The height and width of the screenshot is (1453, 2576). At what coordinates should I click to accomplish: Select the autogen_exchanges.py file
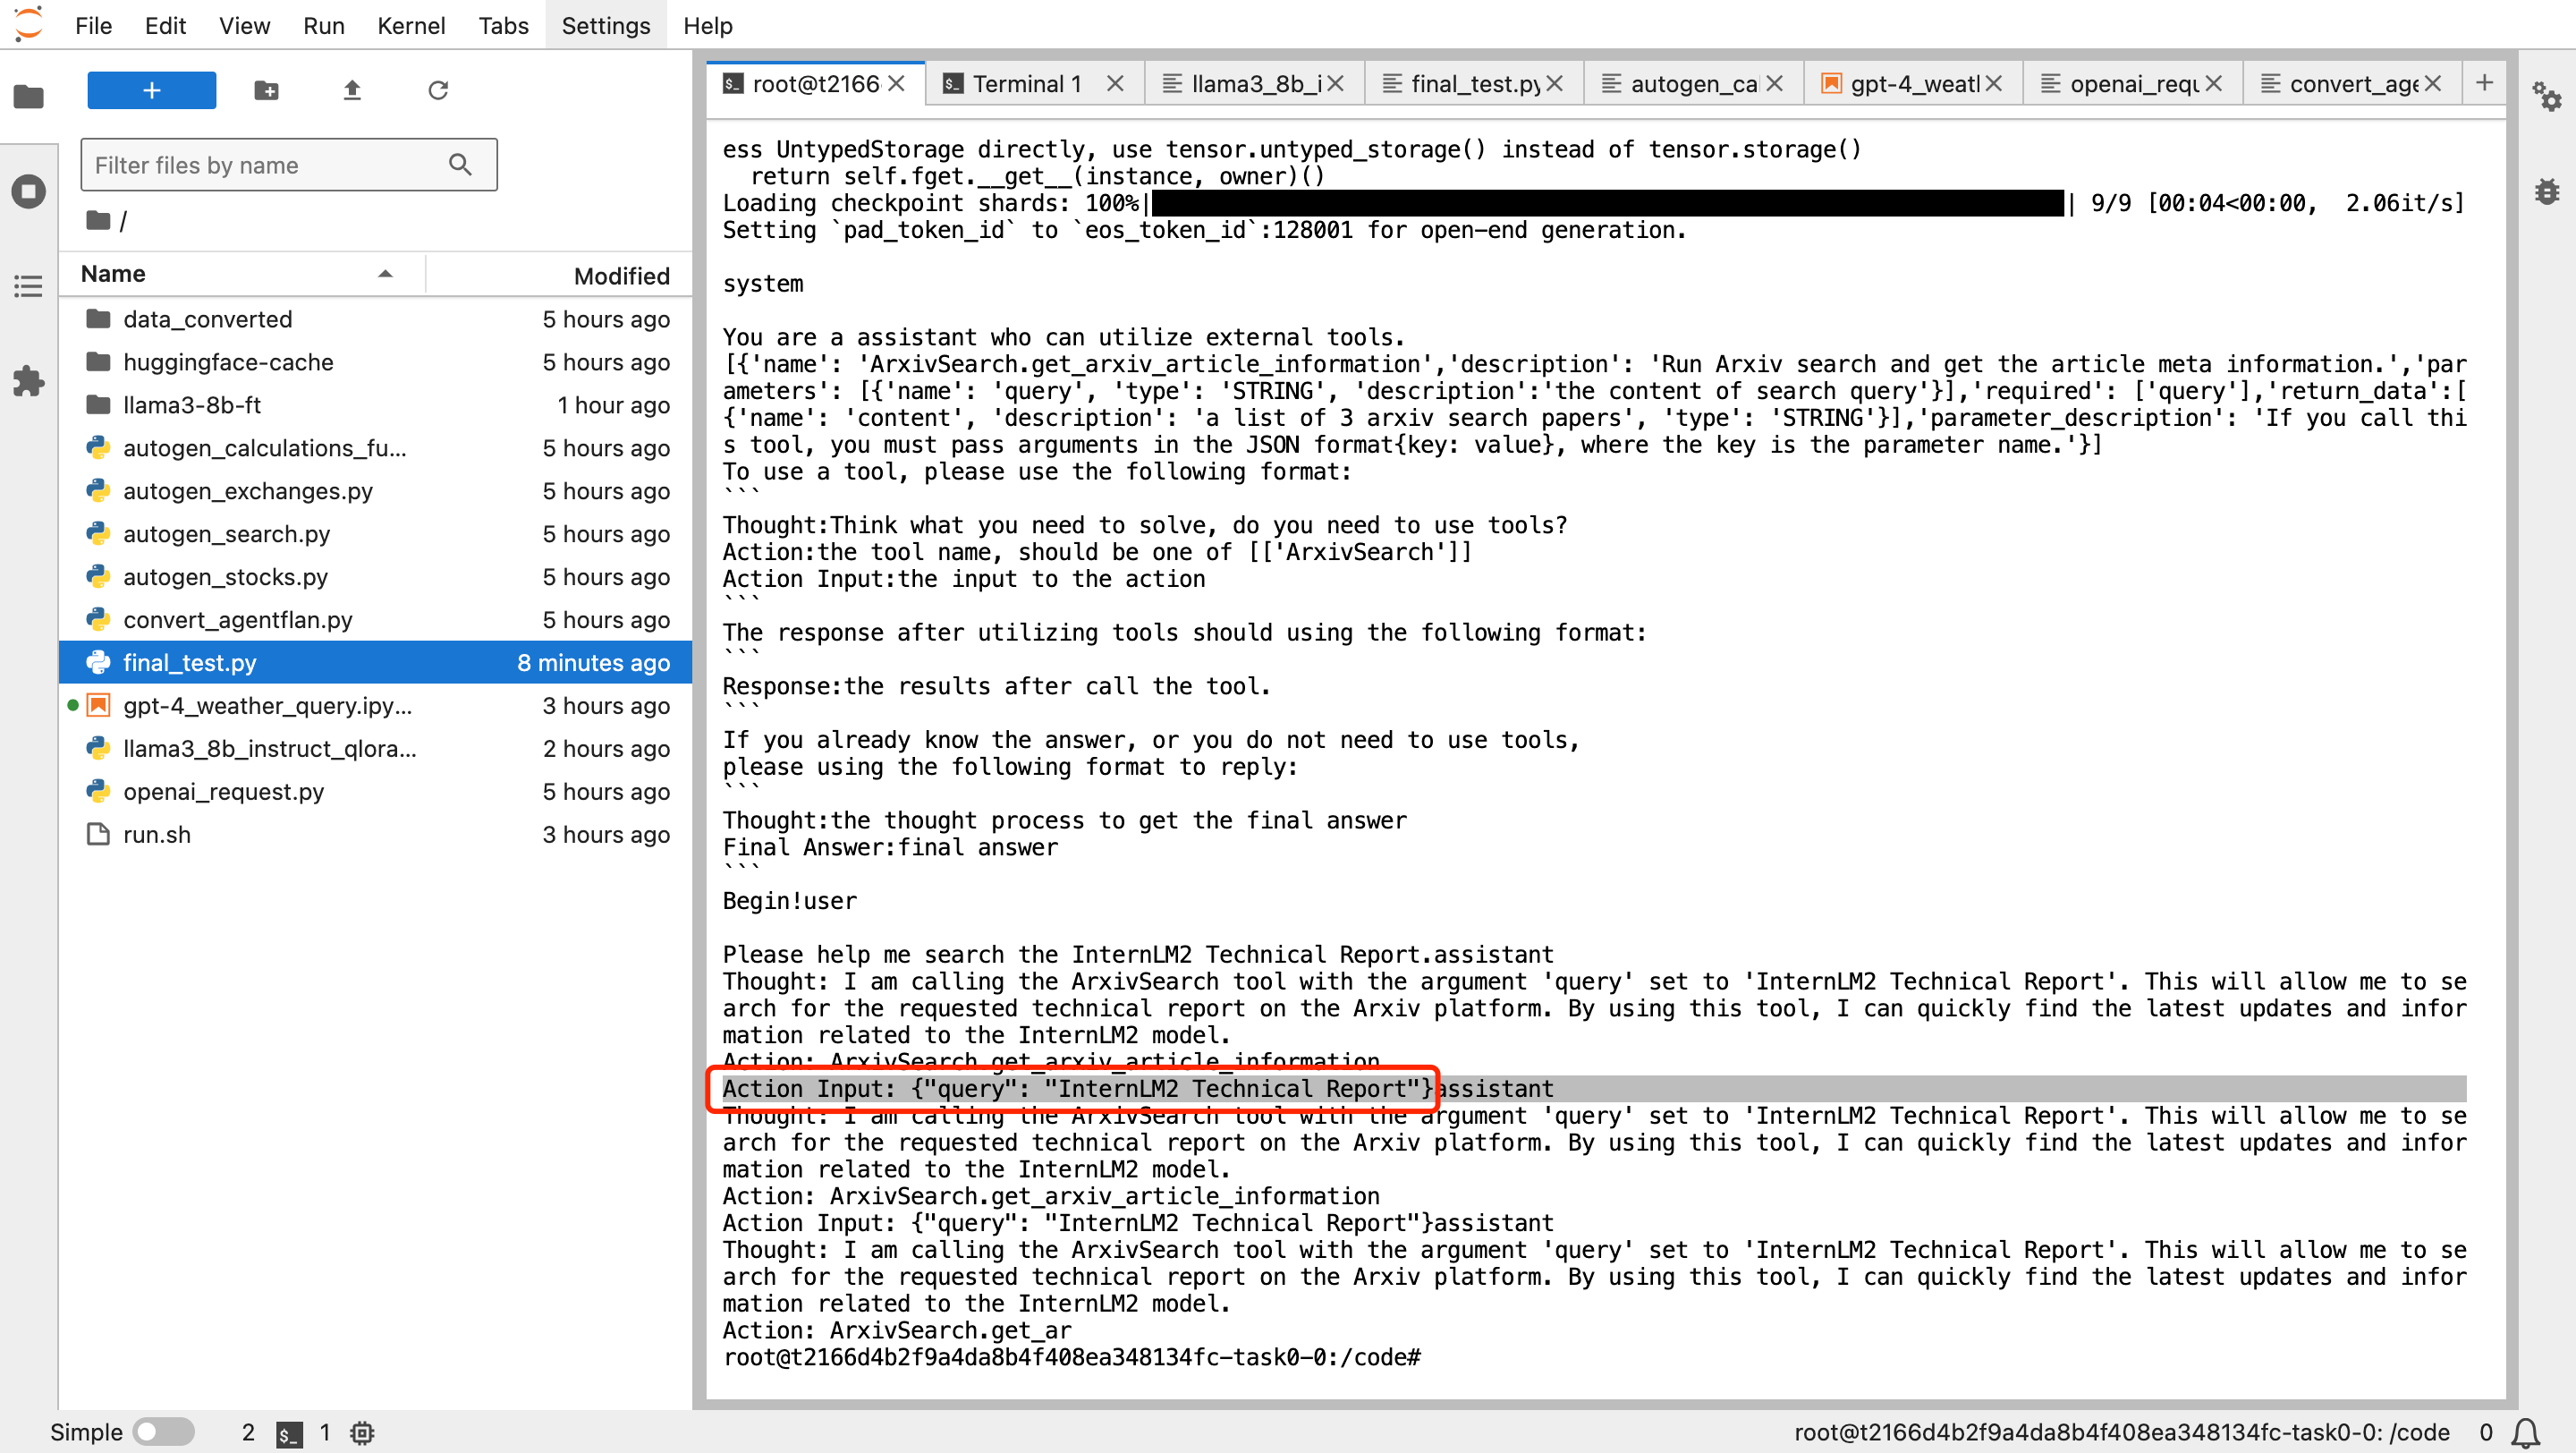coord(376,491)
